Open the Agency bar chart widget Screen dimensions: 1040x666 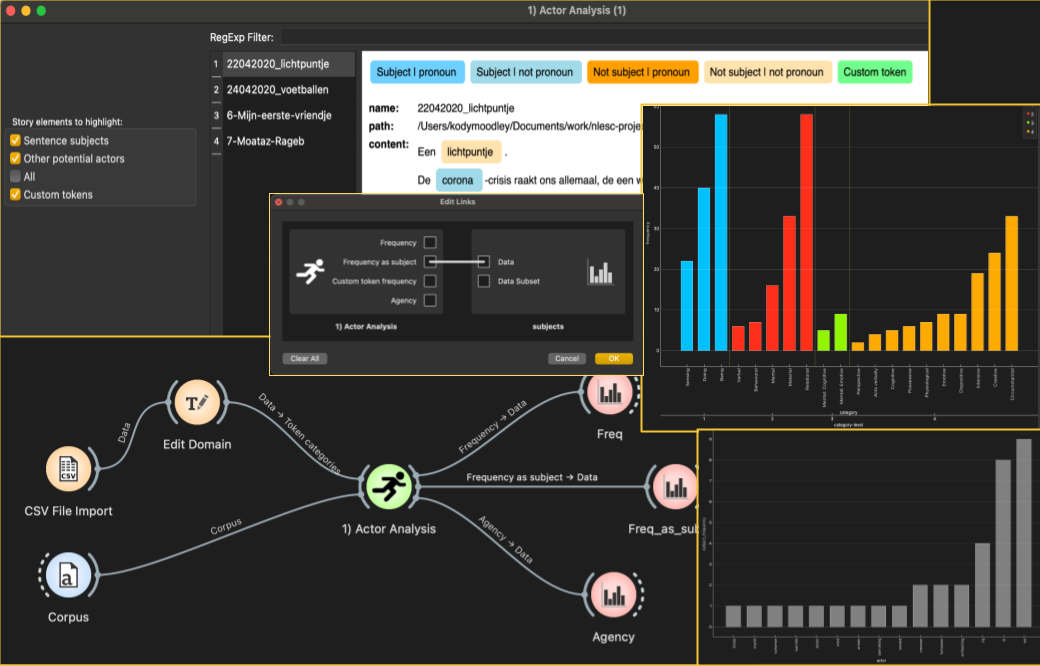[614, 594]
